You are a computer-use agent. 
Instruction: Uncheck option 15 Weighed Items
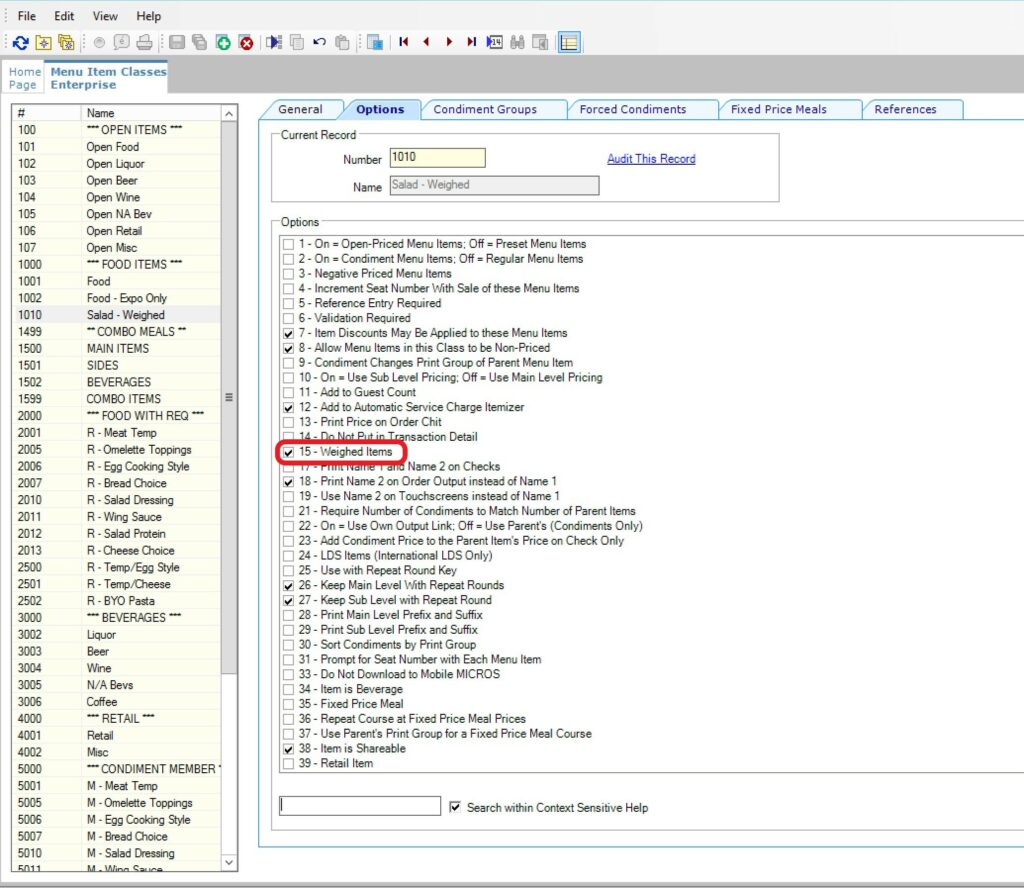pyautogui.click(x=288, y=452)
